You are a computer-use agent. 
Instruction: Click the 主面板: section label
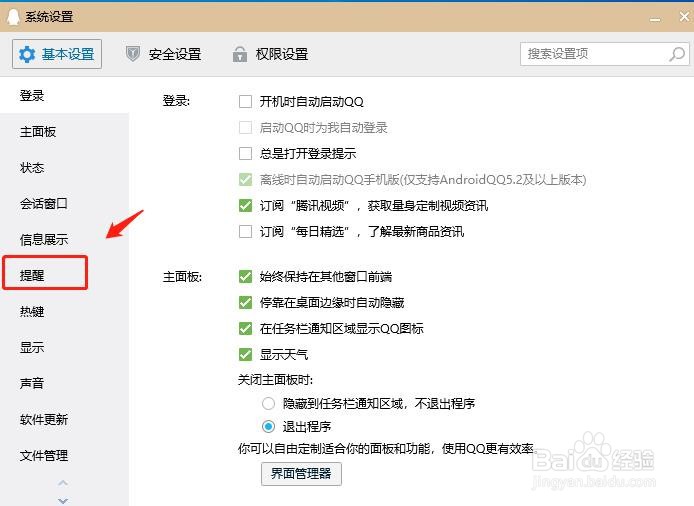pos(182,277)
